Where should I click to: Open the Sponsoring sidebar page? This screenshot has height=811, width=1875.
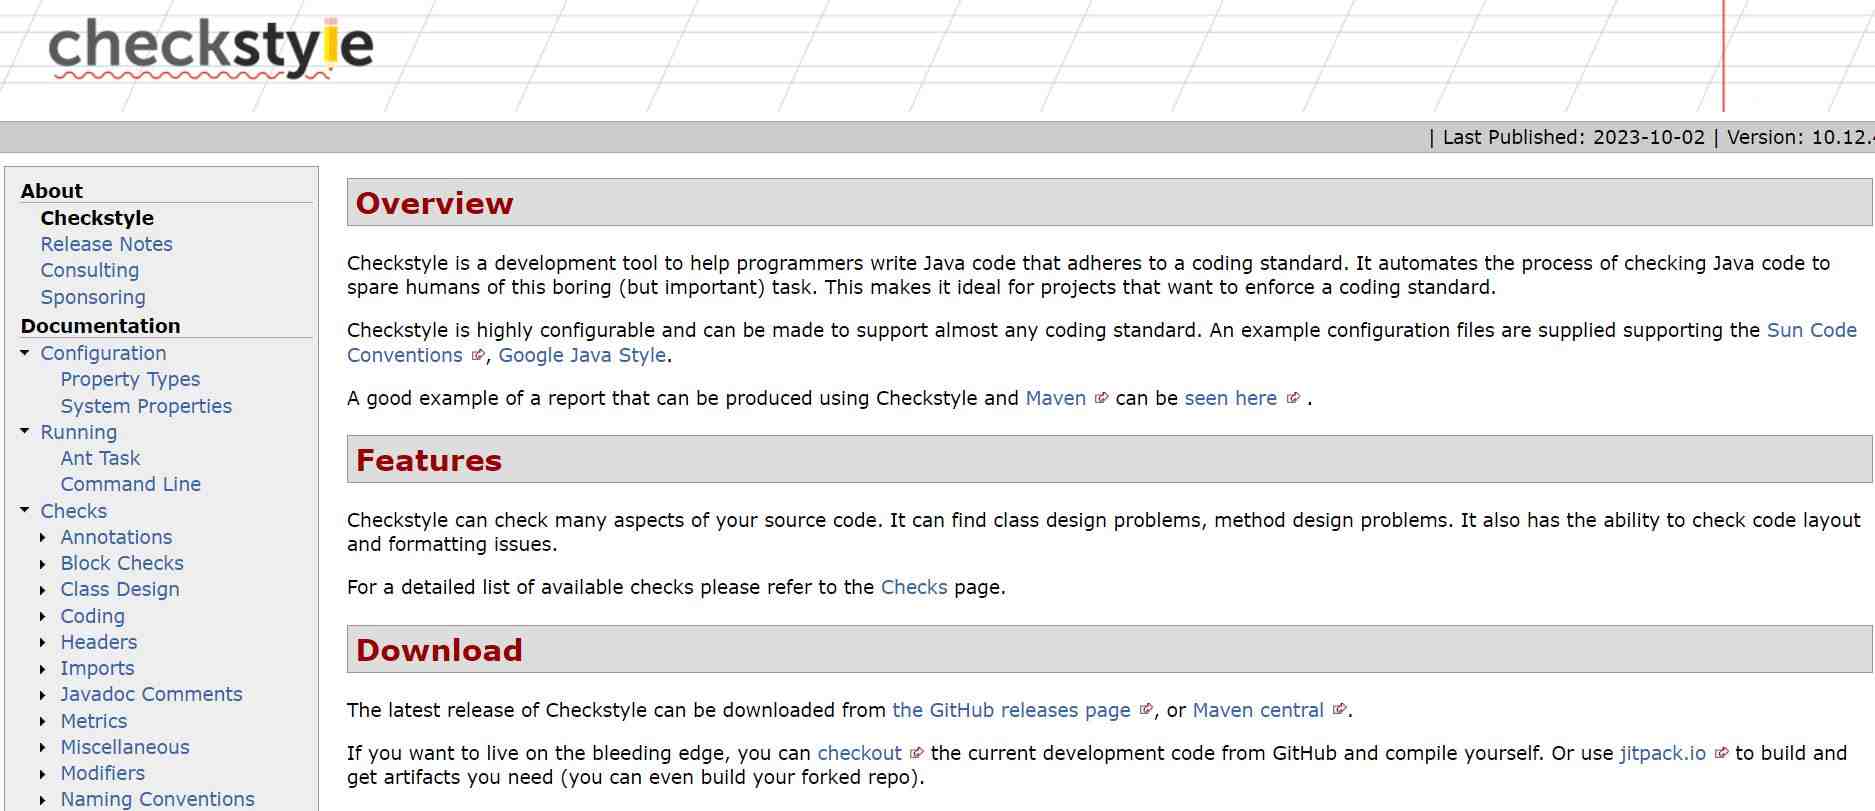pos(92,297)
